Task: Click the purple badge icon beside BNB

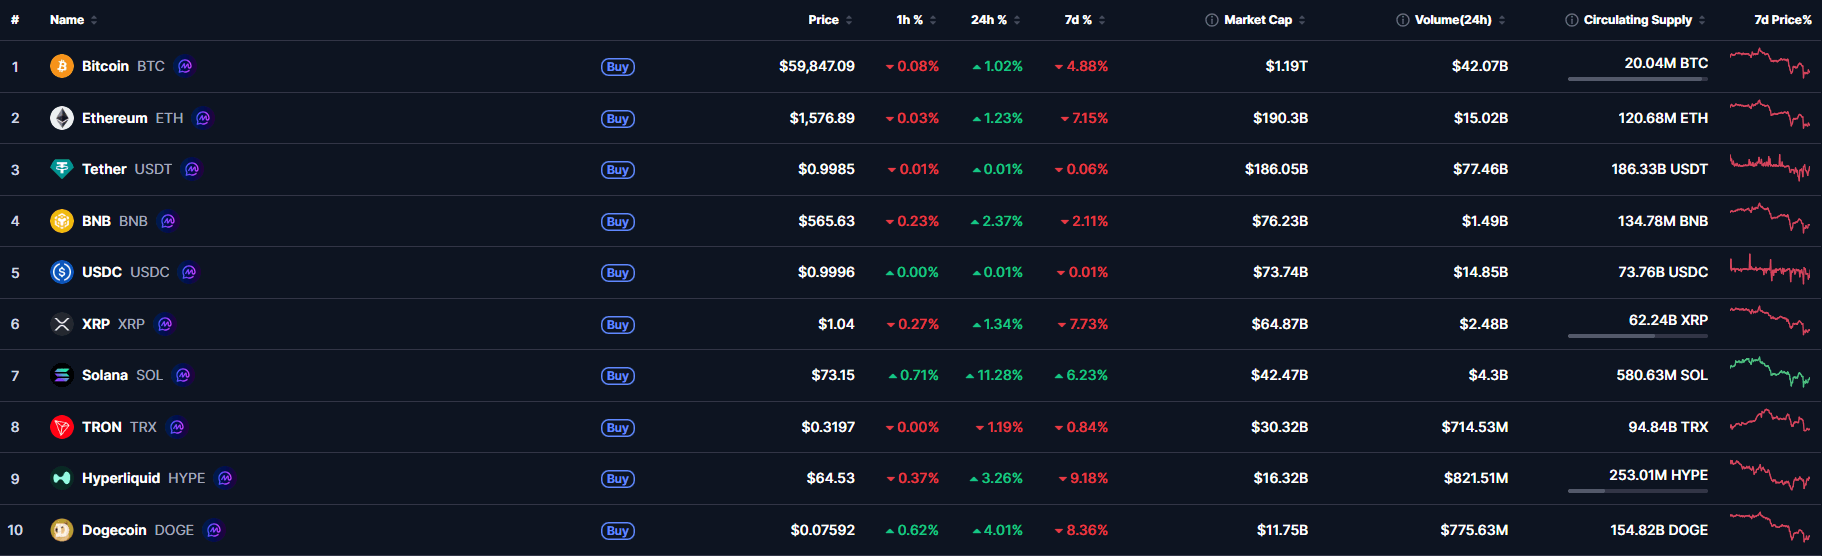Action: pos(168,221)
